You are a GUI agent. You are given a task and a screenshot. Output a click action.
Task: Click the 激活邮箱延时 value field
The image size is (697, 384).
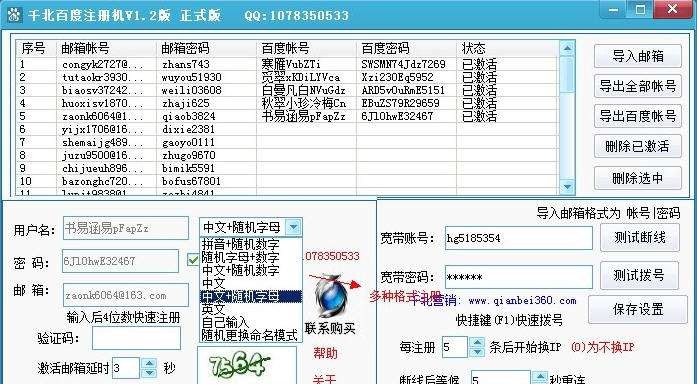point(127,368)
